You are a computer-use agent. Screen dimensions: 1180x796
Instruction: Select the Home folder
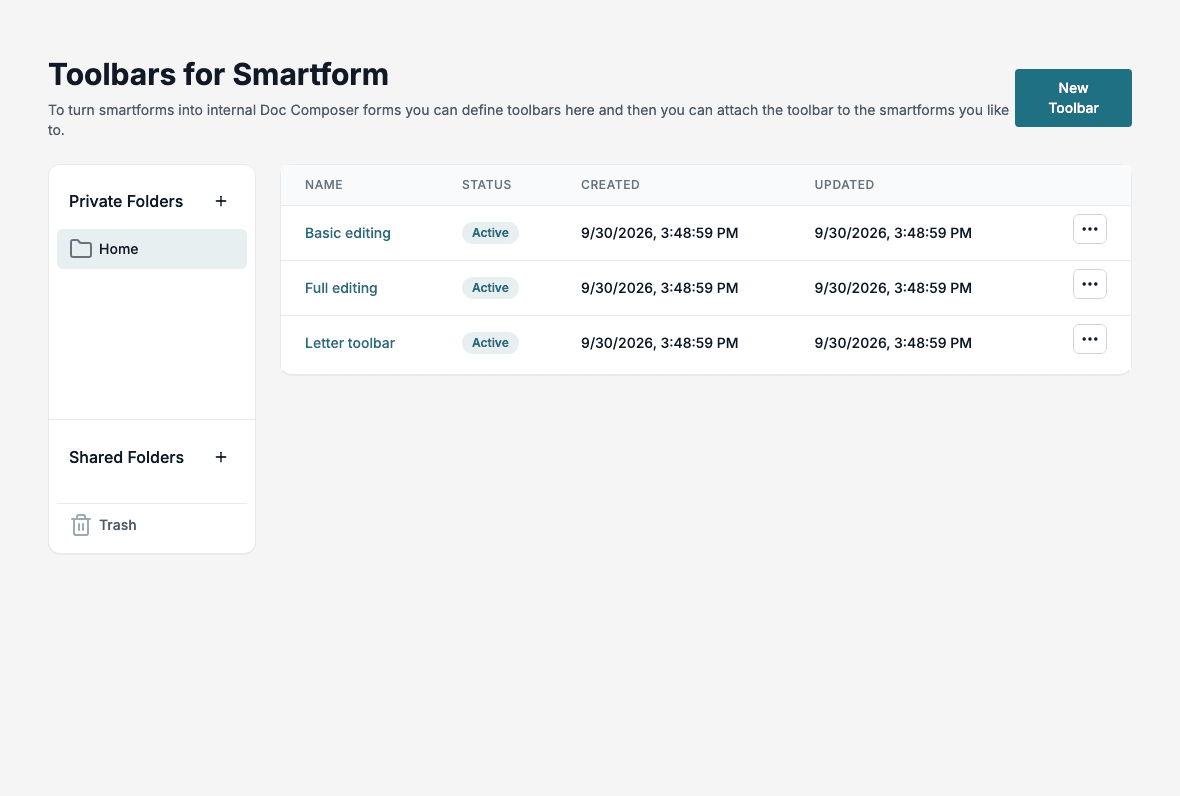pyautogui.click(x=152, y=249)
